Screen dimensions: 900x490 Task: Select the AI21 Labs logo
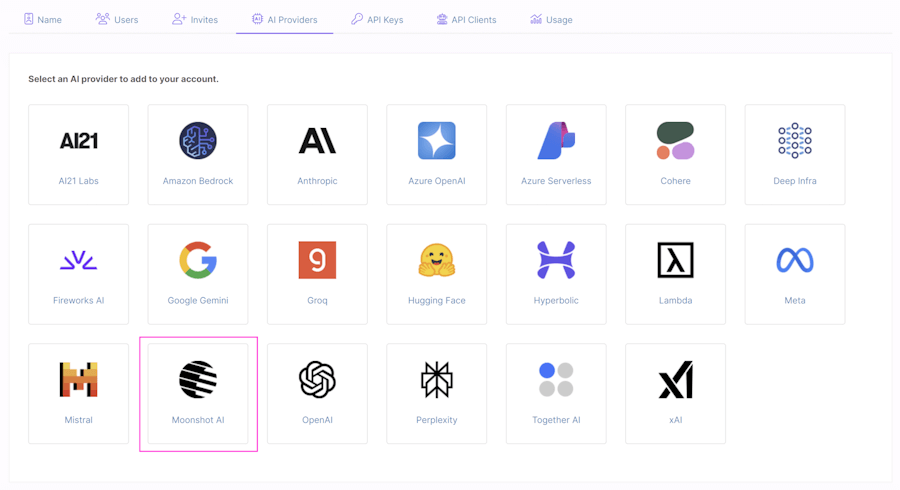(x=79, y=141)
